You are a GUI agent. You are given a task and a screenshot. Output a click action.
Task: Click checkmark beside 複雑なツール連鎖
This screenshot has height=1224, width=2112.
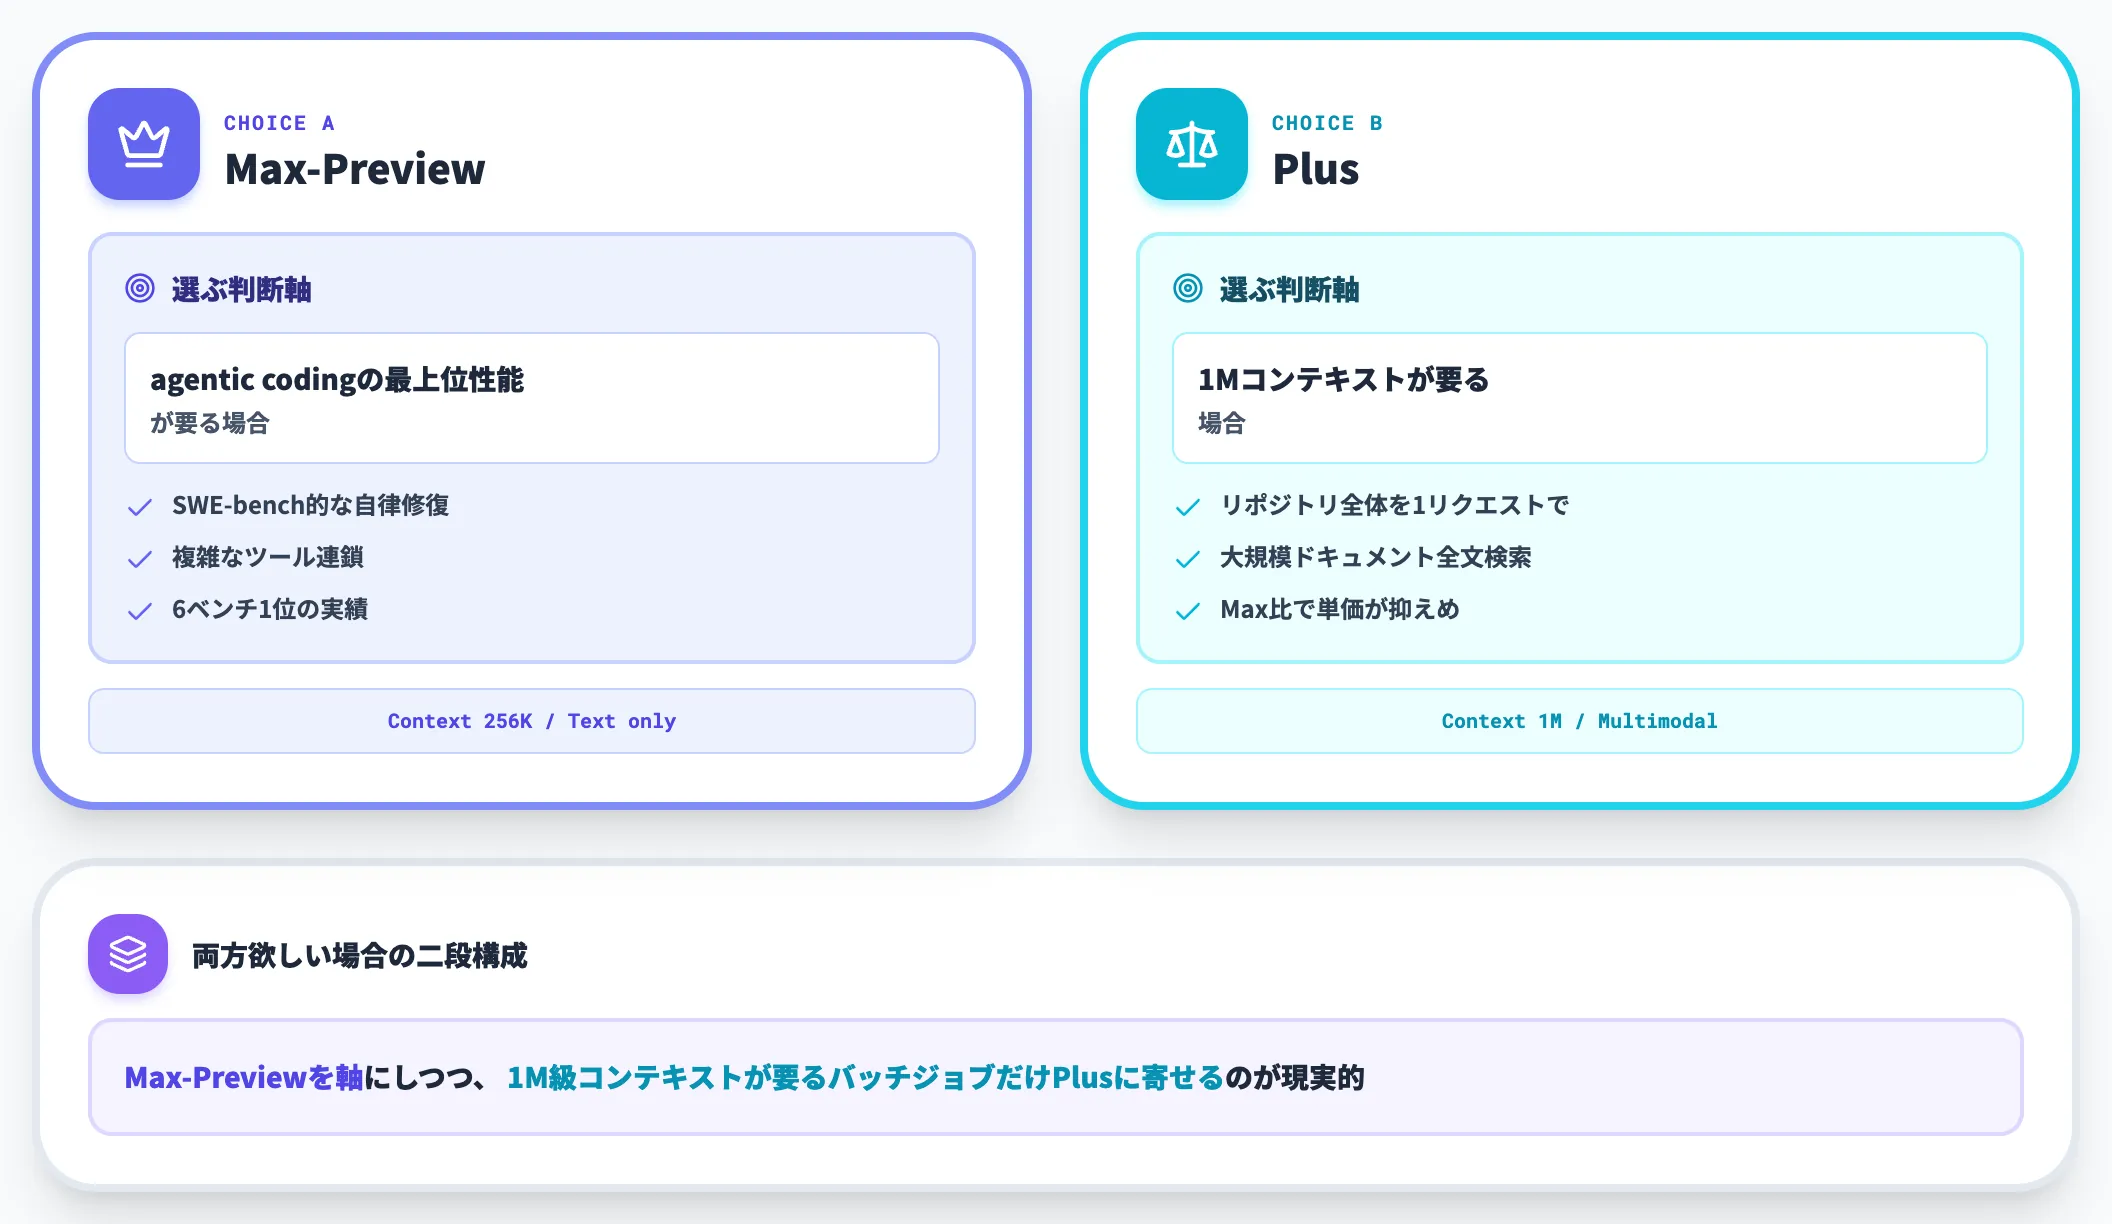[x=140, y=559]
